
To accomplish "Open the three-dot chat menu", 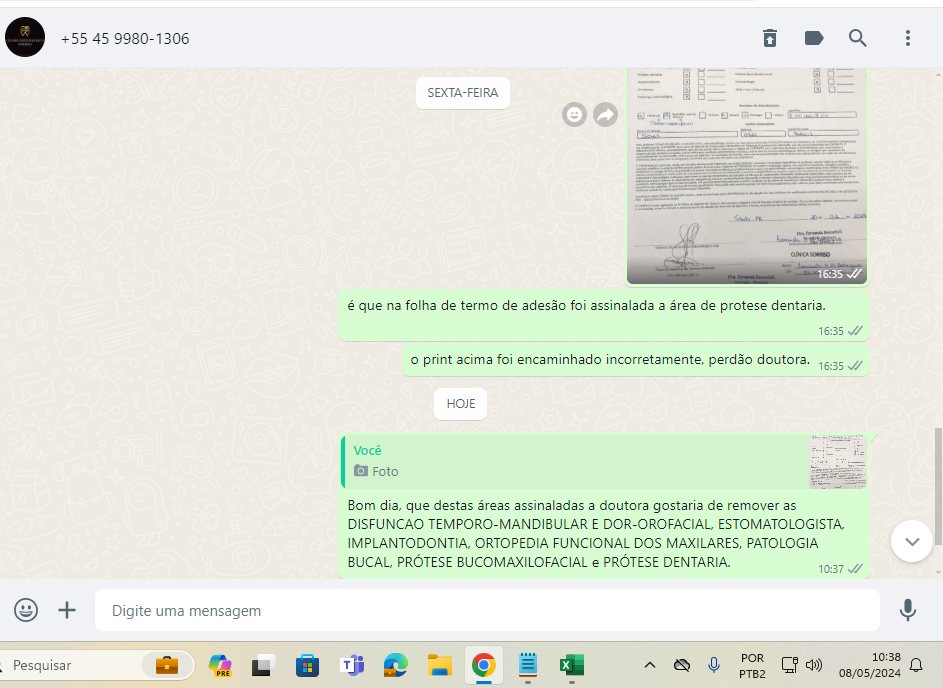I will 908,38.
